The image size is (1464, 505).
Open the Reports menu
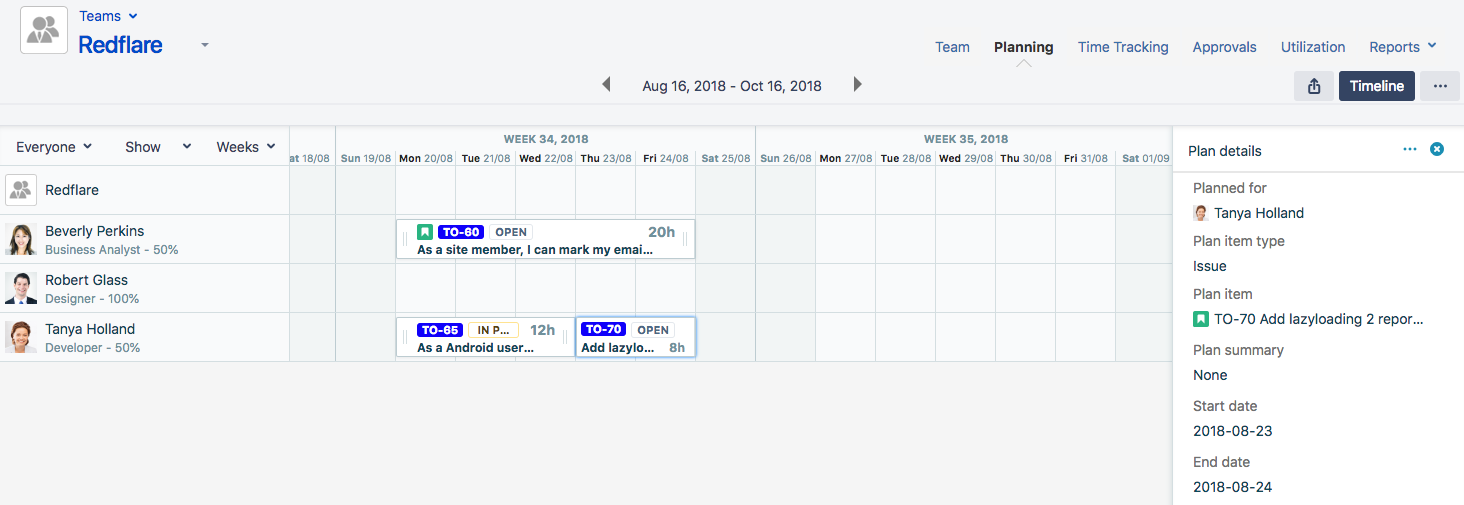tap(1402, 47)
